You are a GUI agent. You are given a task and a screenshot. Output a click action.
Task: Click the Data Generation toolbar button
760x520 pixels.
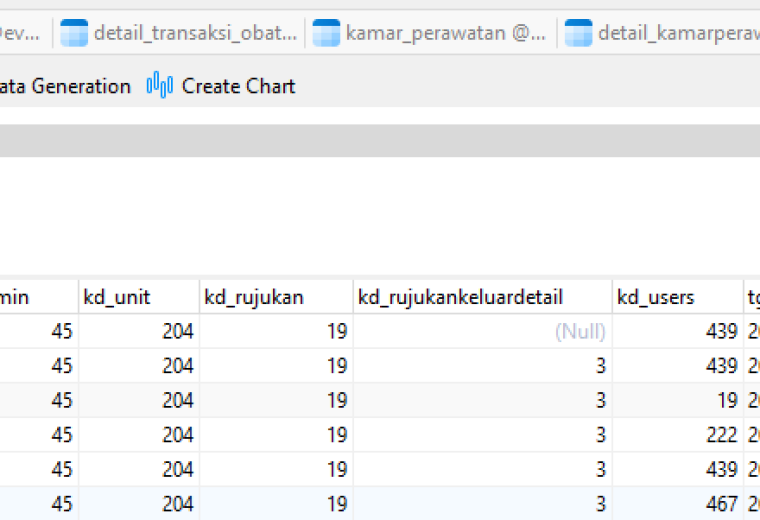tap(65, 86)
